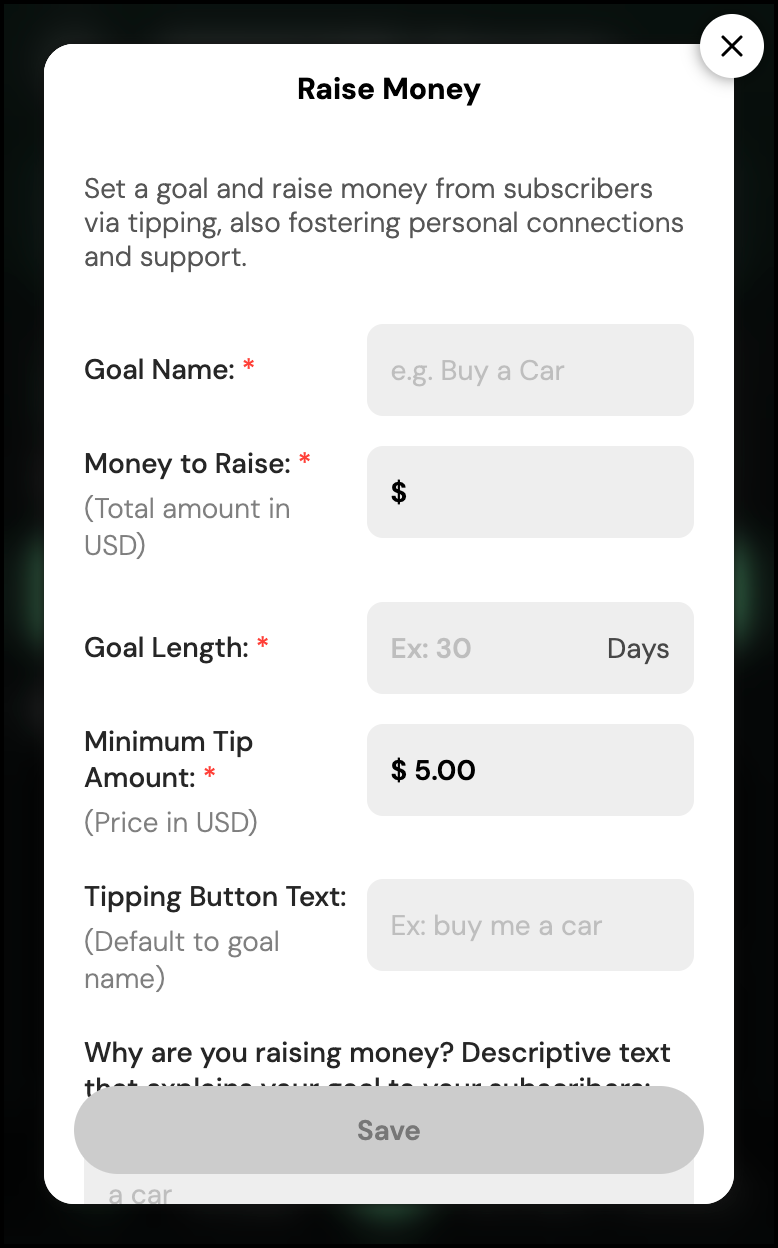Click the description text area showing "a car"
Image resolution: width=778 pixels, height=1248 pixels.
click(388, 1191)
